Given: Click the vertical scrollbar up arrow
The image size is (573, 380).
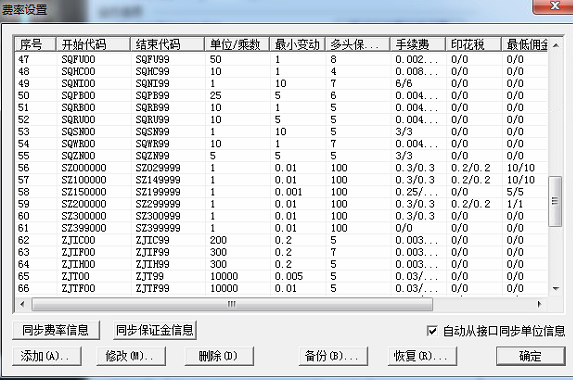Looking at the screenshot, I should click(555, 45).
